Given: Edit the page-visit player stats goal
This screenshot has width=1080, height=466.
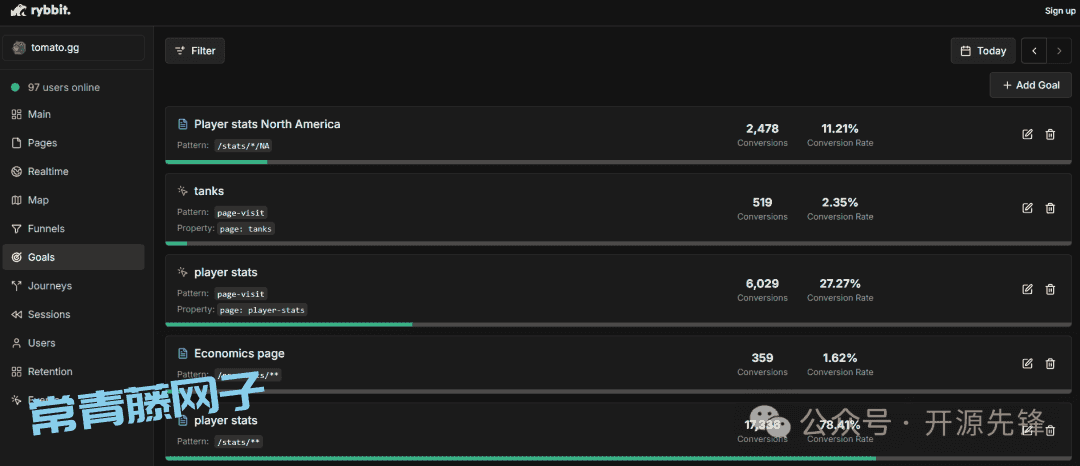Looking at the screenshot, I should (x=1027, y=289).
